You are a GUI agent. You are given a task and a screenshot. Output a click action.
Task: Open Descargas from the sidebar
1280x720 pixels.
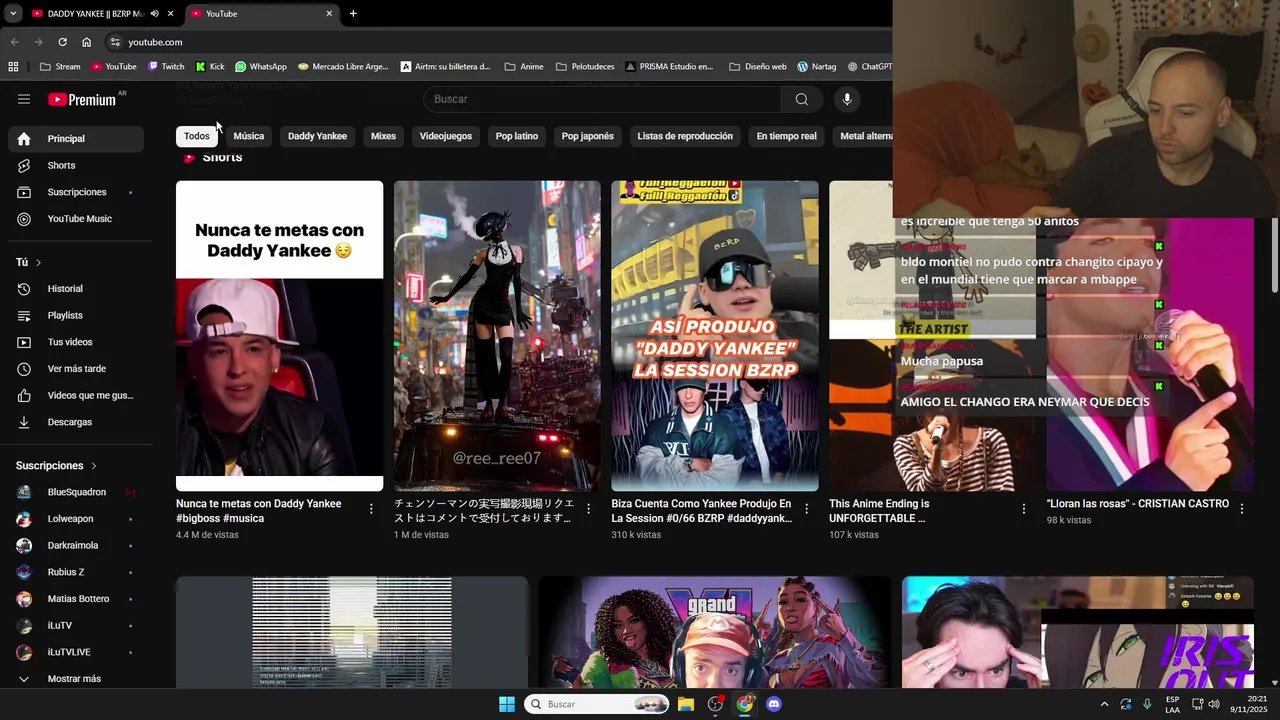tap(76, 422)
